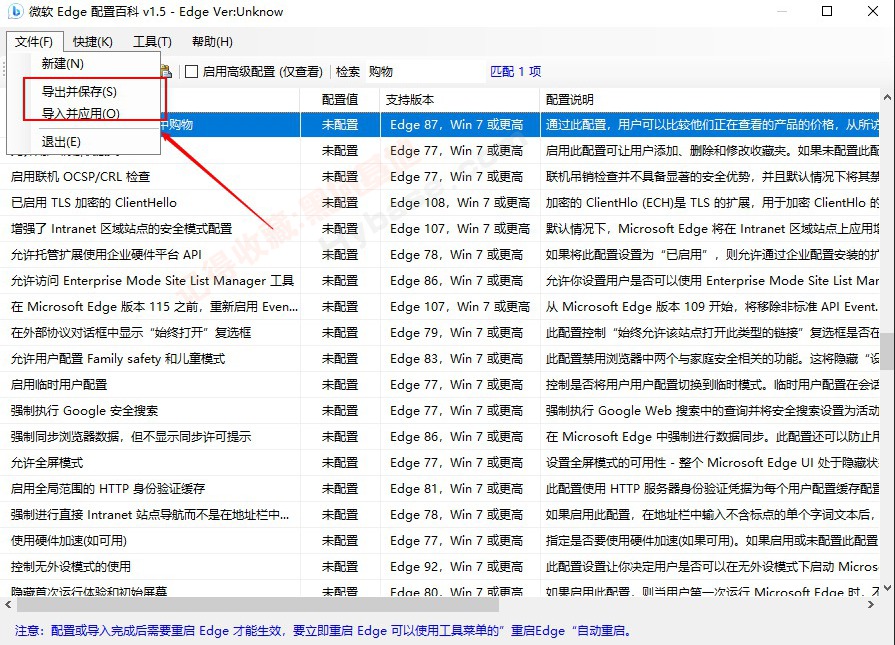
Task: Click the description starting 设置全屏模式的可用性
Action: click(x=712, y=462)
